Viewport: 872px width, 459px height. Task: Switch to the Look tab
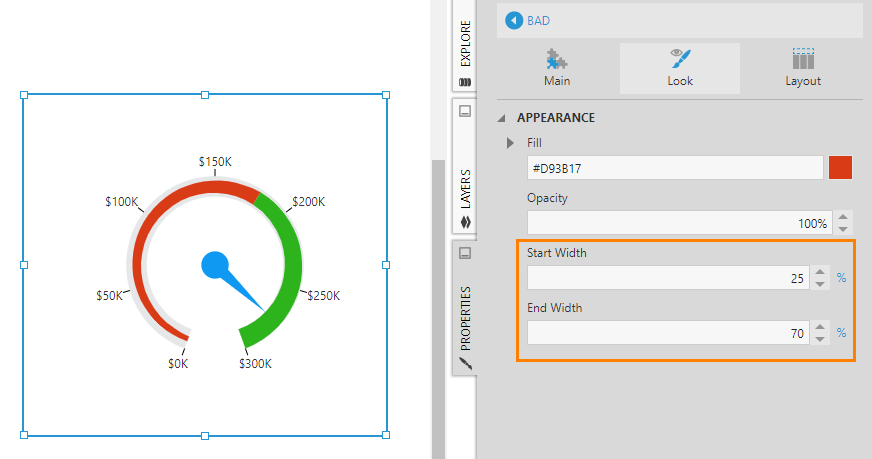coord(680,68)
